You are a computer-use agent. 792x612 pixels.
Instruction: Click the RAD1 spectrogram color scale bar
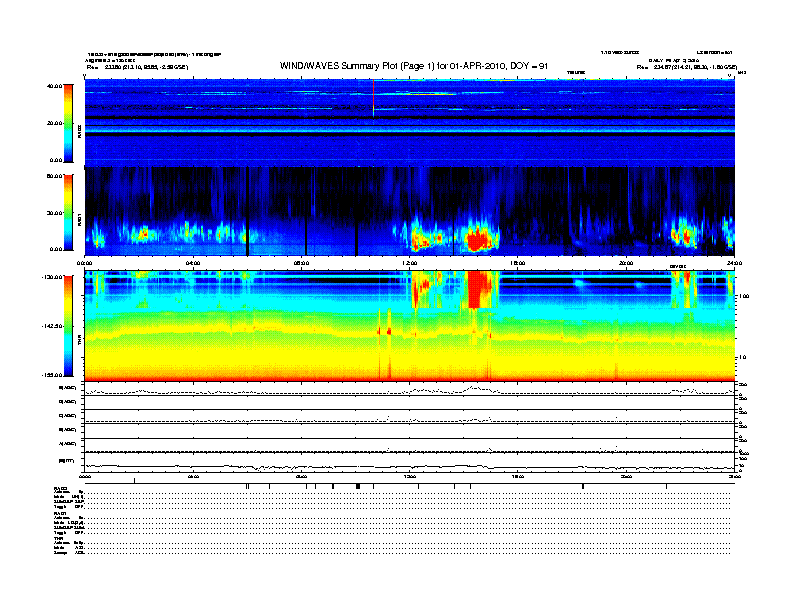[68, 212]
